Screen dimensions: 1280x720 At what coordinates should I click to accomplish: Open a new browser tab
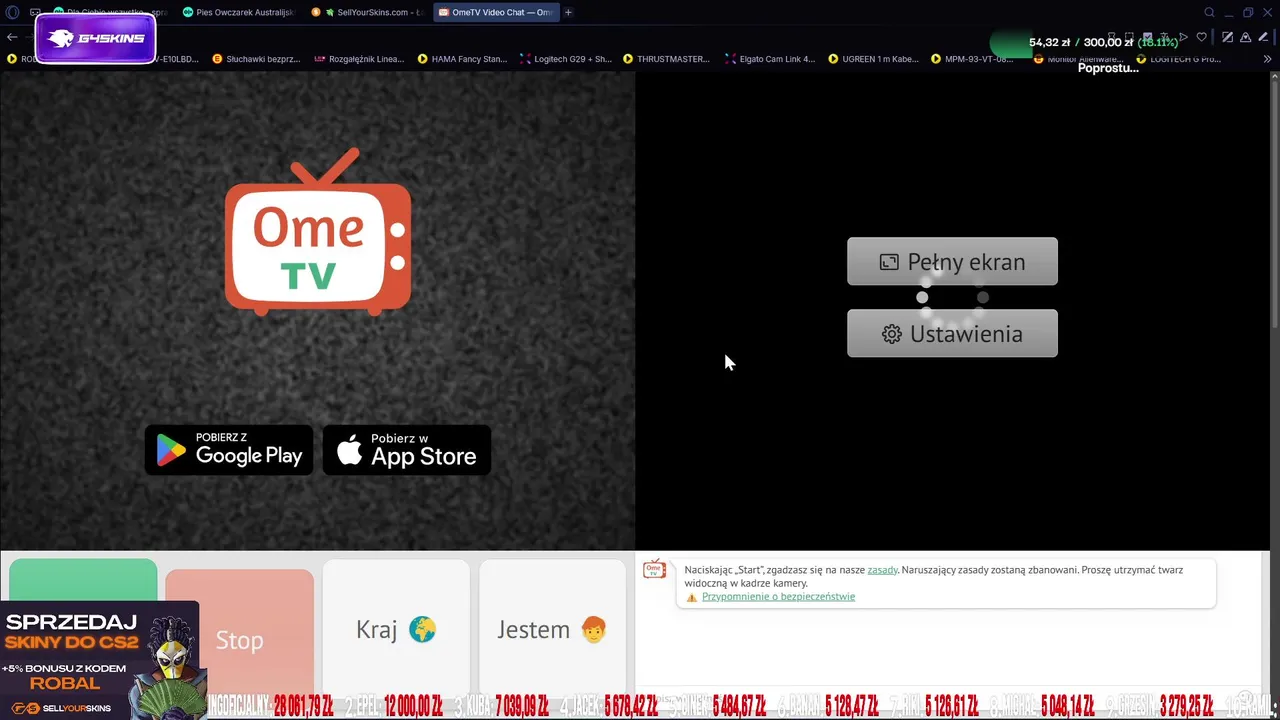[x=569, y=12]
